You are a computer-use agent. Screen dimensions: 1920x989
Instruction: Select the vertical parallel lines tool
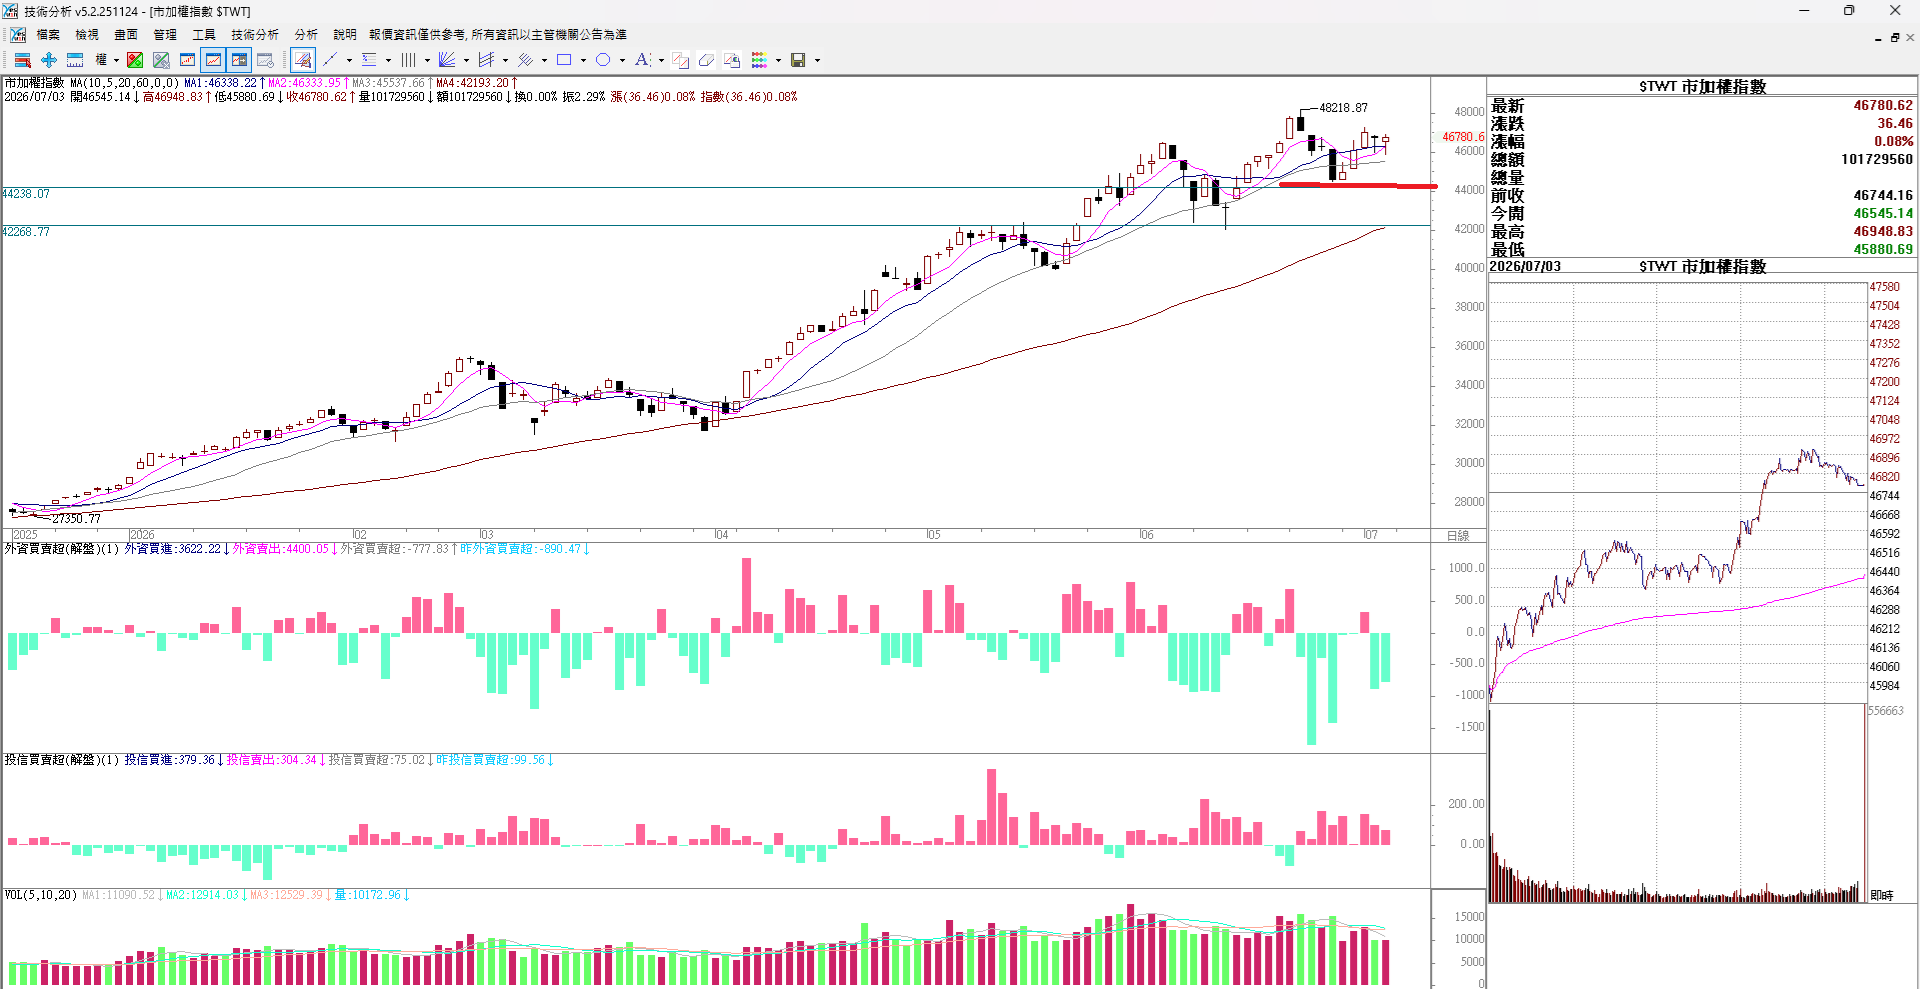click(408, 60)
